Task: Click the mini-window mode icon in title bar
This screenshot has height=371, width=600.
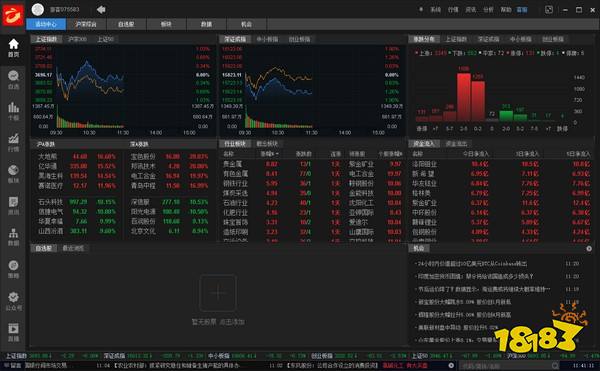Action: [x=549, y=10]
